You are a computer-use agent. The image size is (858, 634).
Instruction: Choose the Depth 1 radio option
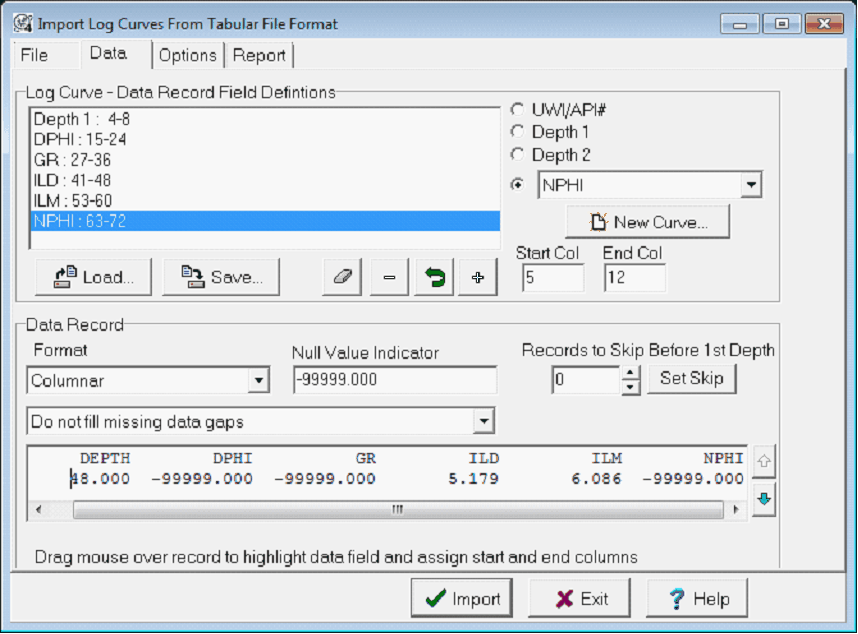(517, 131)
